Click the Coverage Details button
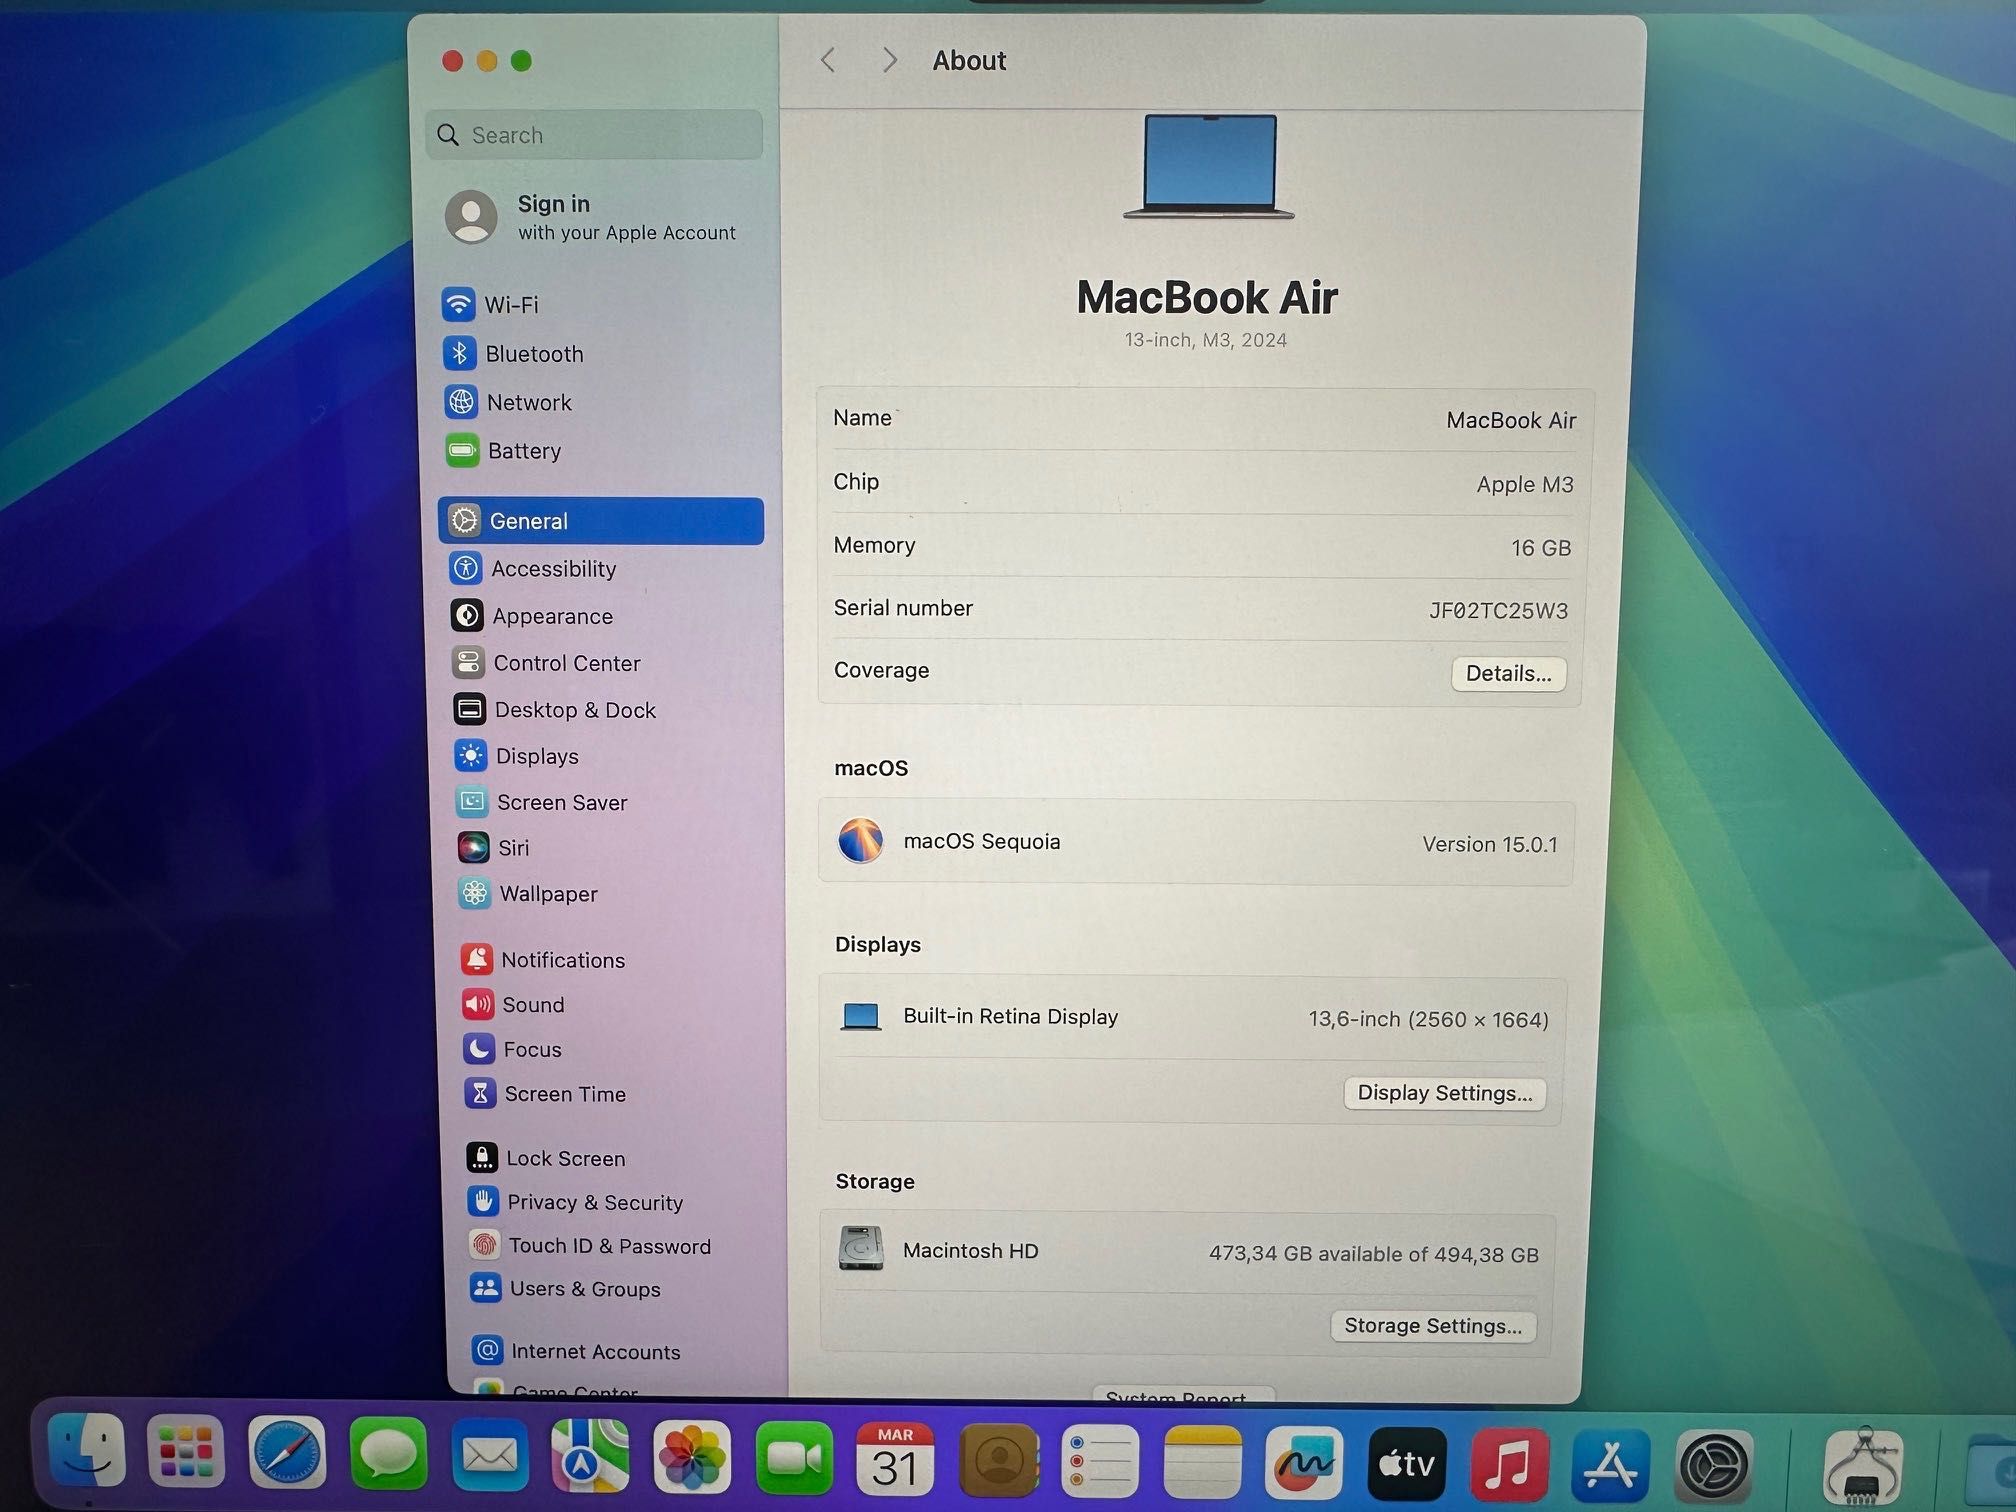 tap(1509, 674)
